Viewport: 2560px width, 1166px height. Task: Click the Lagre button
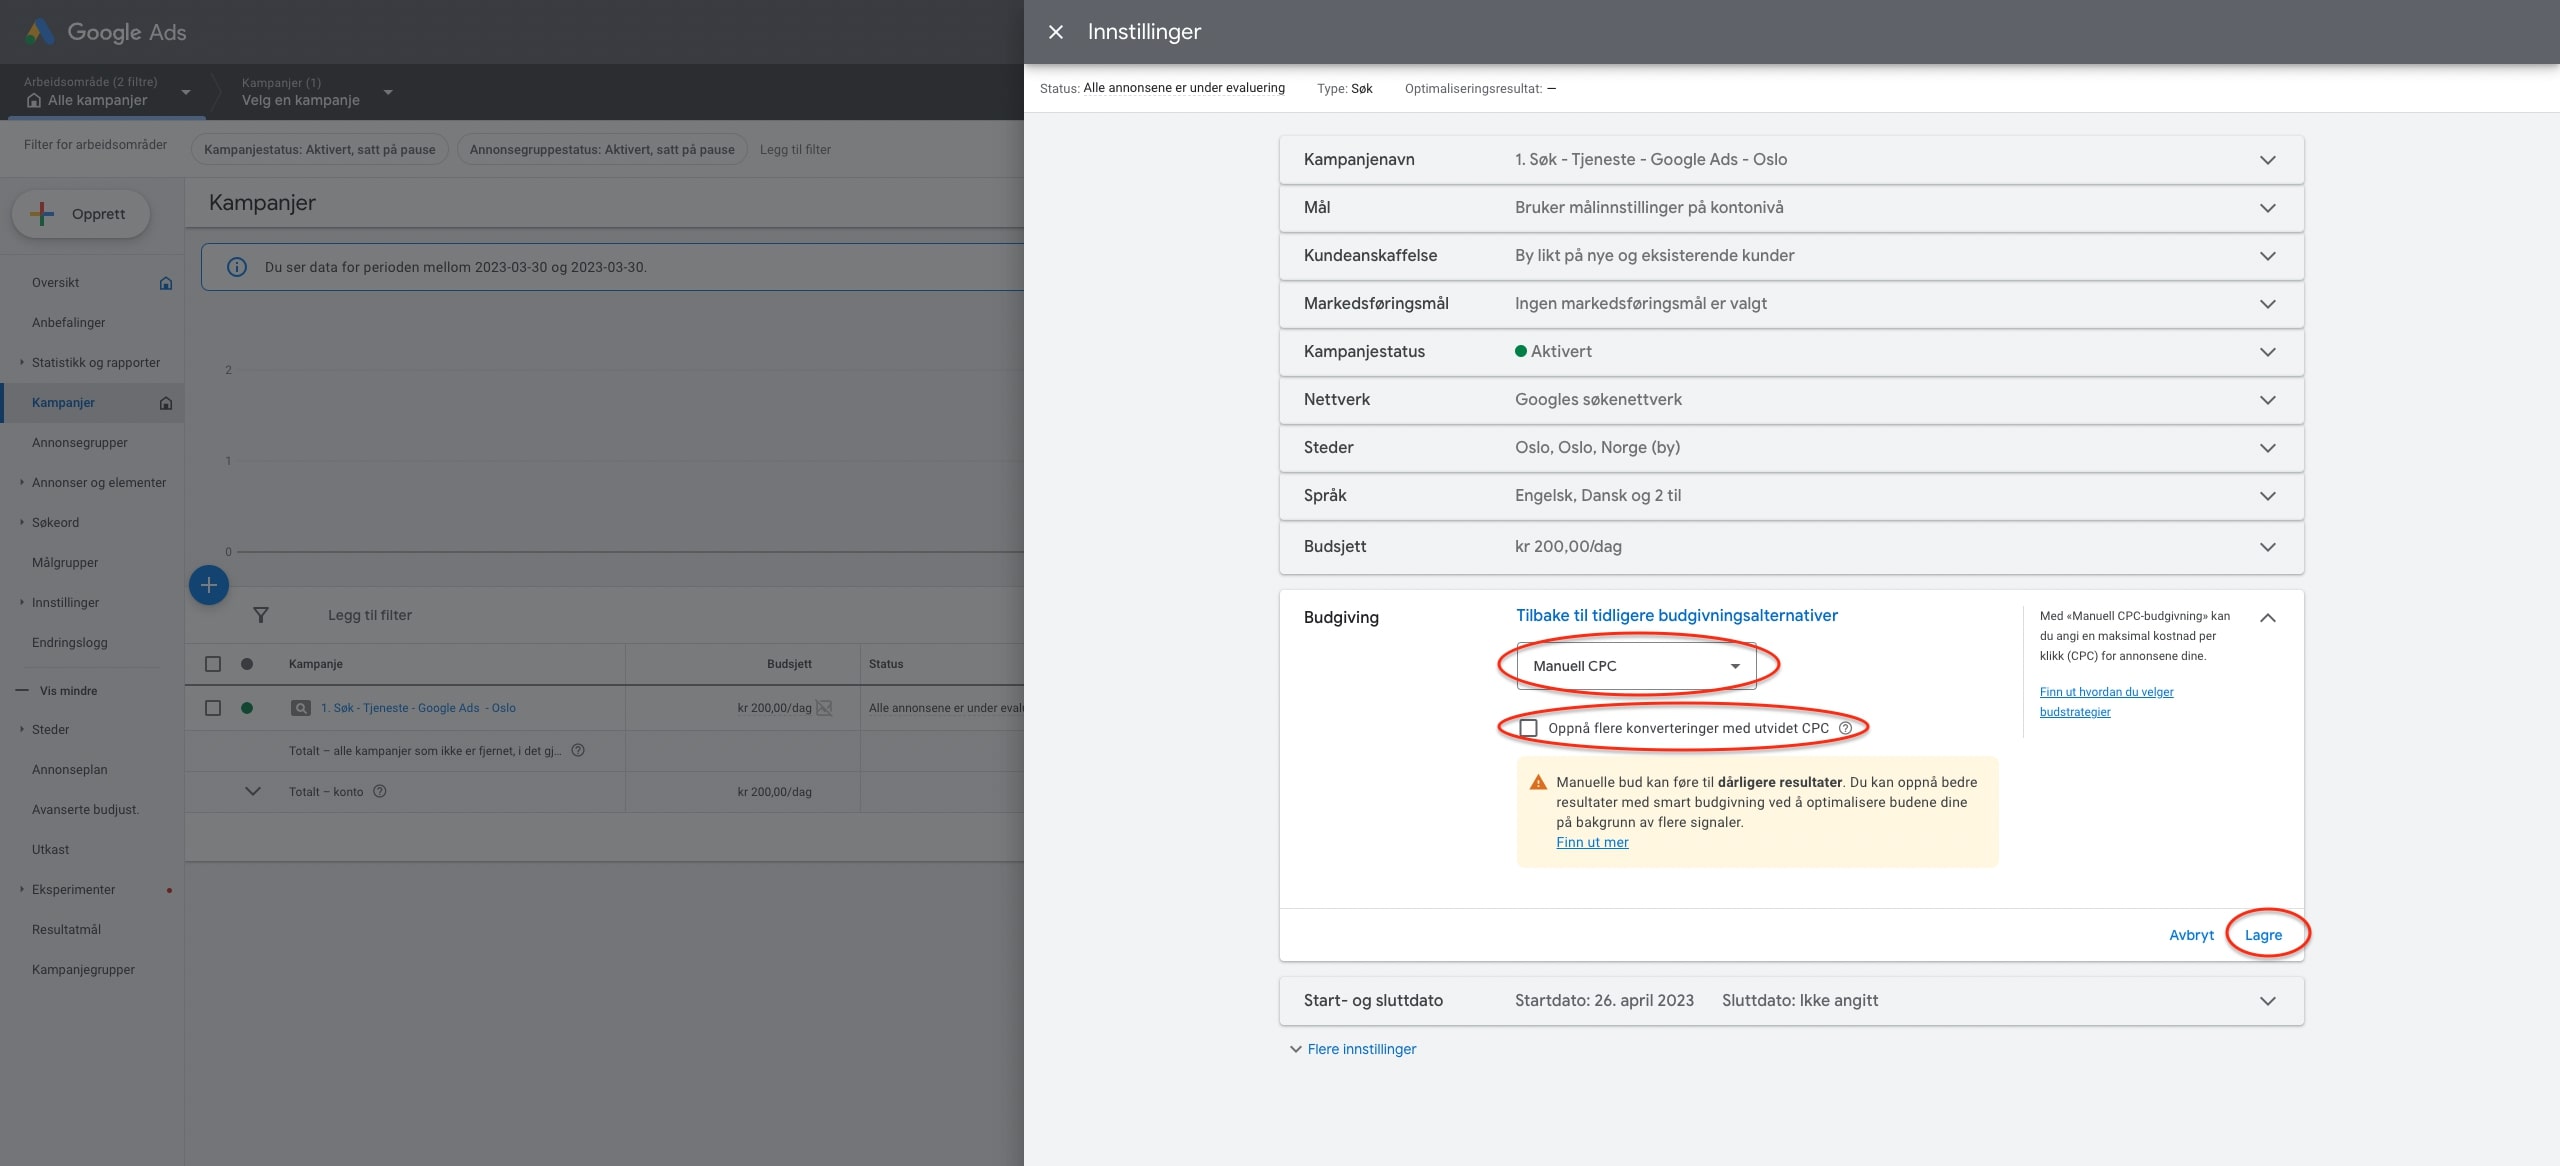point(2263,935)
